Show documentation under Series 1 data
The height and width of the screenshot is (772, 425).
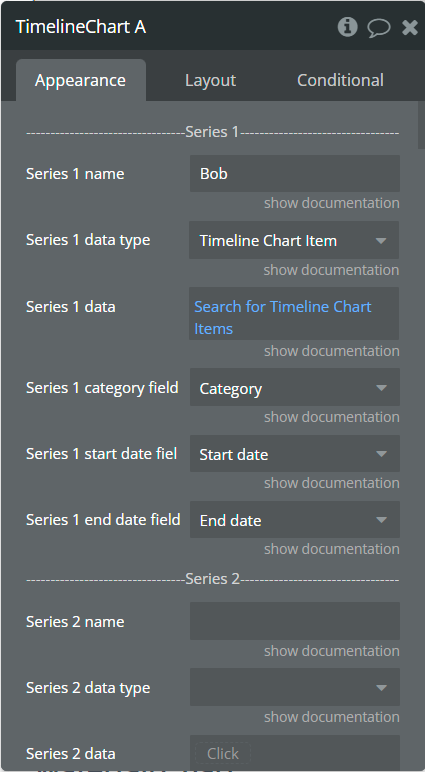point(331,351)
